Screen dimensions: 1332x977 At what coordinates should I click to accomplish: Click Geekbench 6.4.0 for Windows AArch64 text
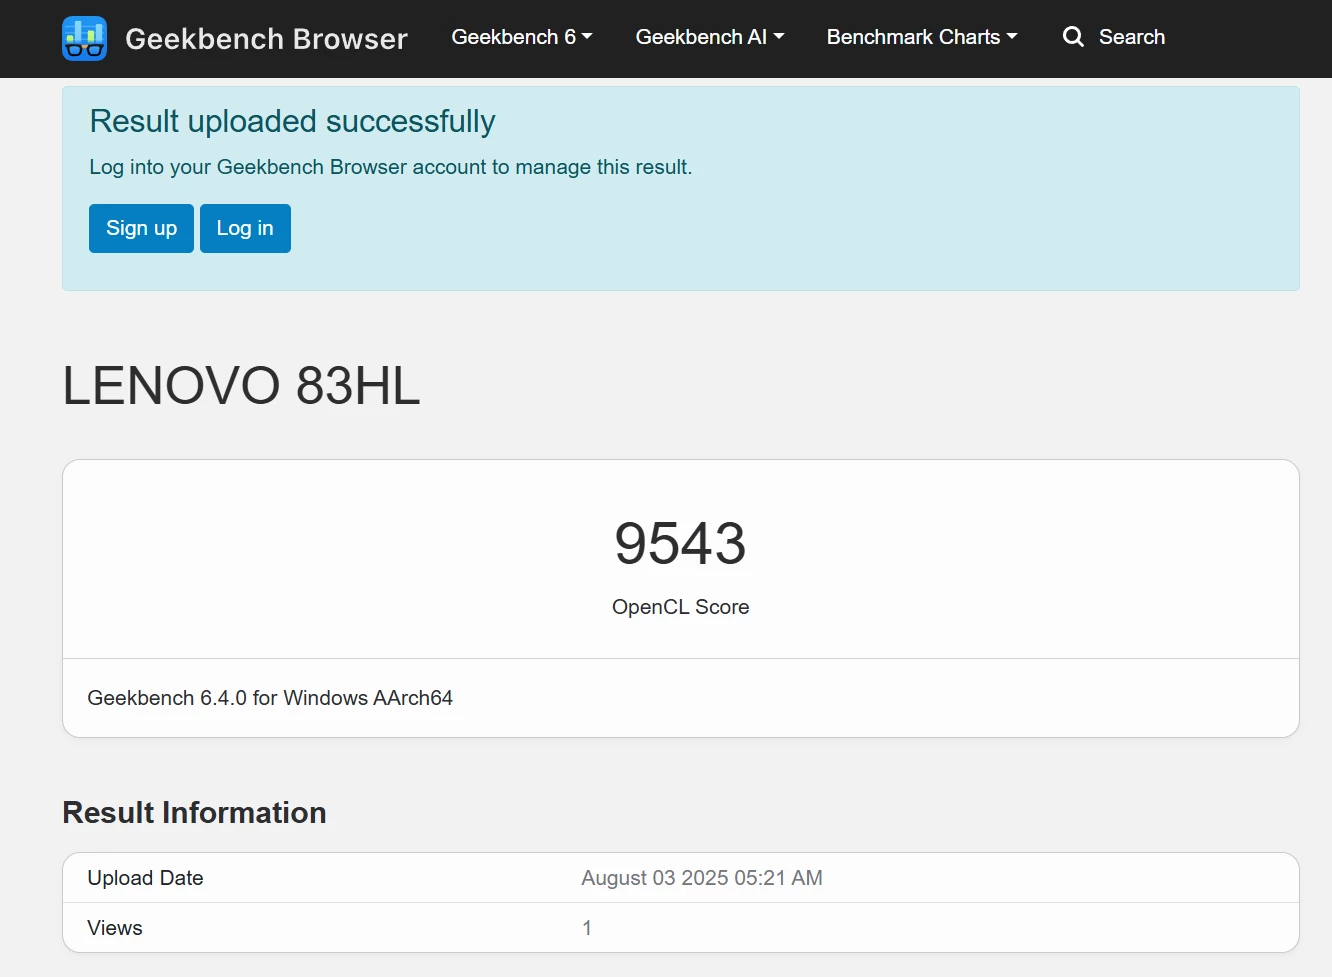click(x=270, y=698)
